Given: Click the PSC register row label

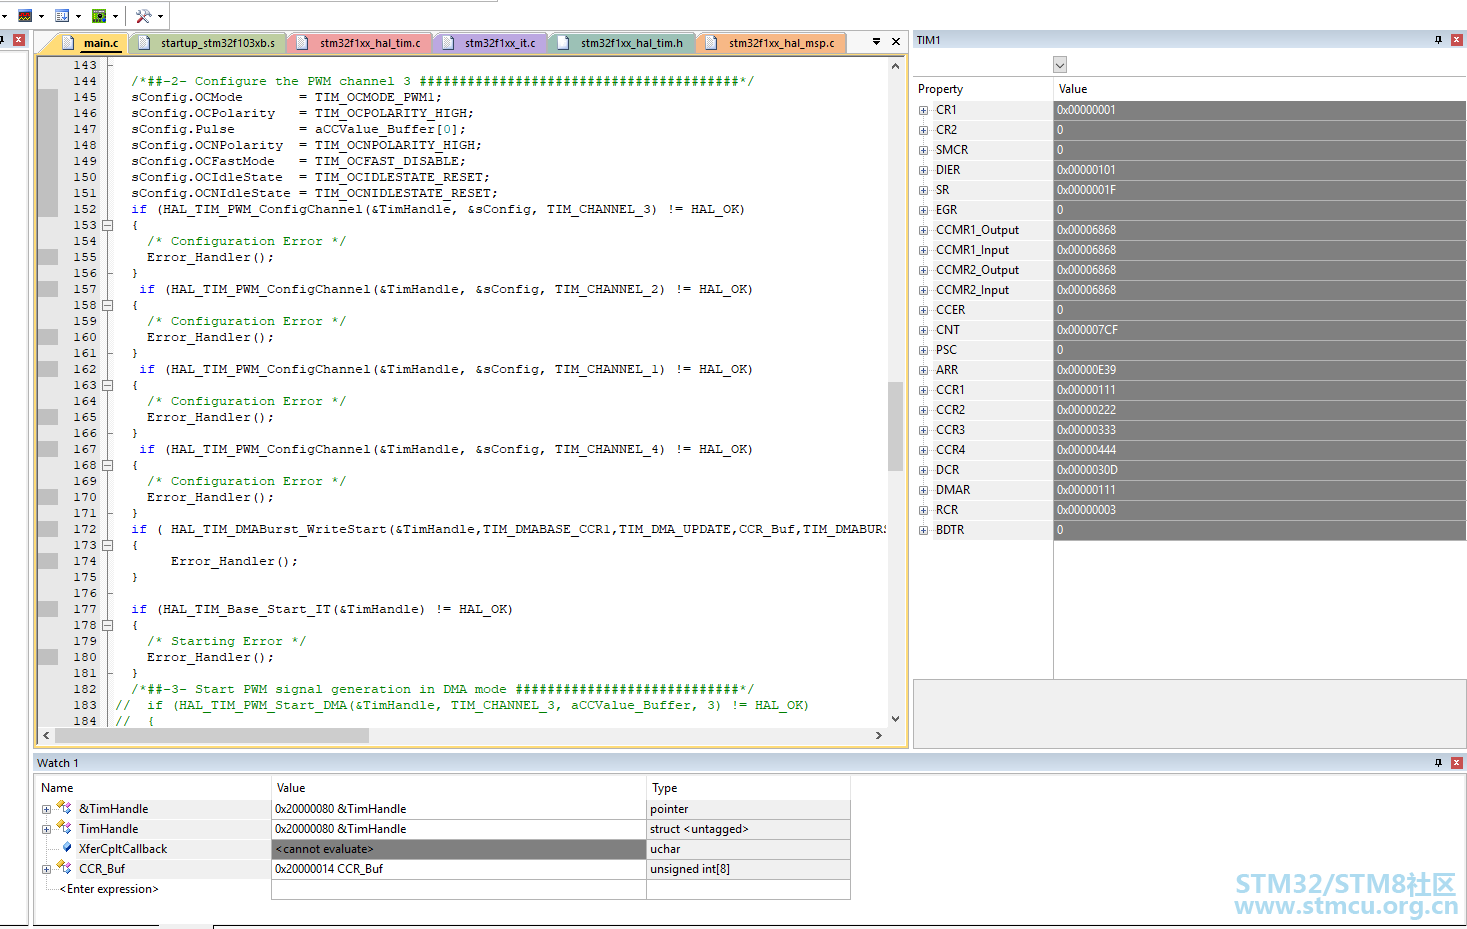Looking at the screenshot, I should [946, 350].
